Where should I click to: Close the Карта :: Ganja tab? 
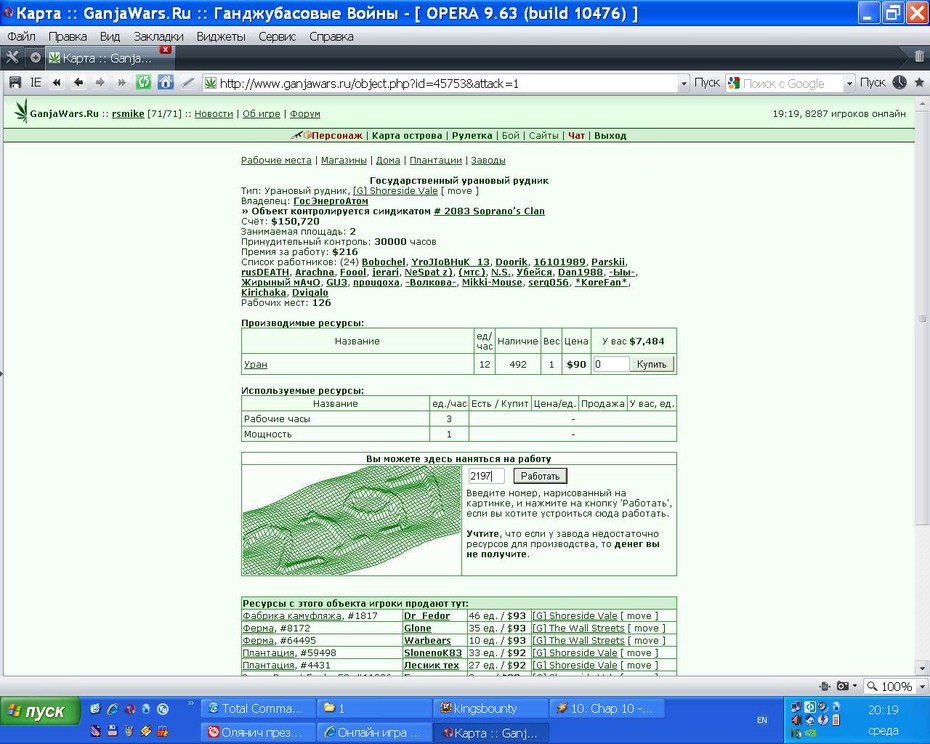point(165,50)
